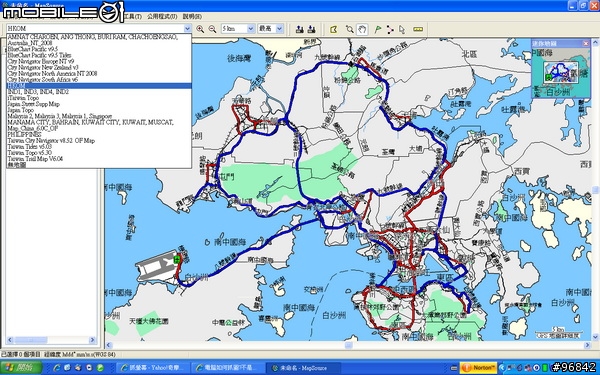
Task: Launch Internet Explorer from quick launch
Action: point(57,368)
